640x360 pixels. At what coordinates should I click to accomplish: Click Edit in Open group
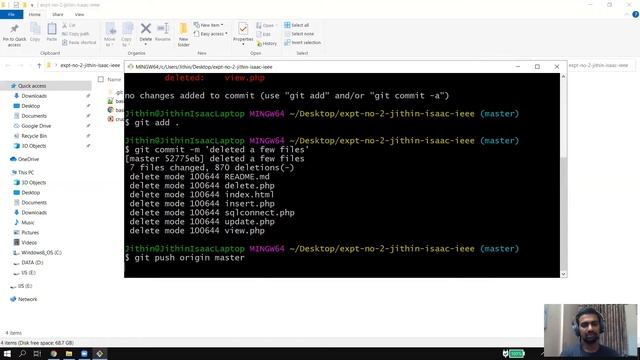pyautogui.click(x=264, y=34)
